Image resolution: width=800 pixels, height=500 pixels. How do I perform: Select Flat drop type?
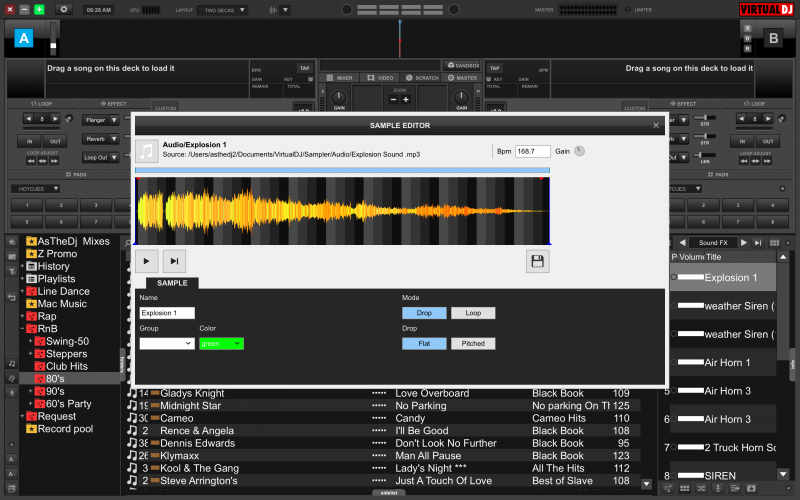tap(424, 343)
